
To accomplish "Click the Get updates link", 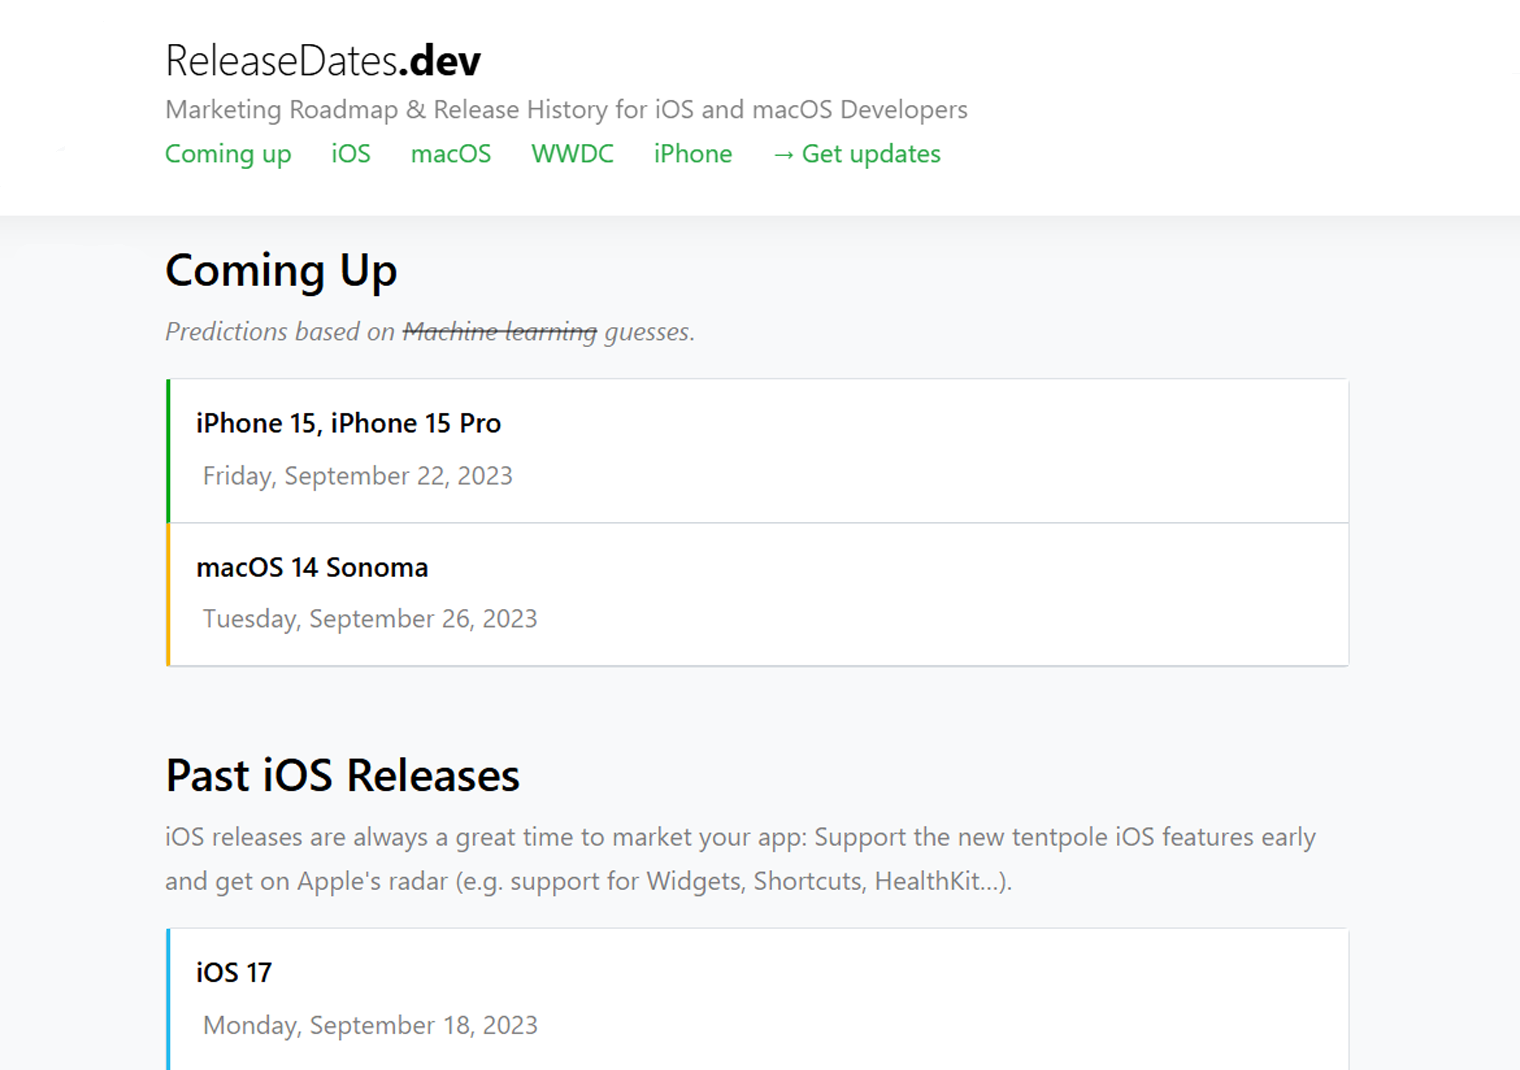I will (x=857, y=154).
